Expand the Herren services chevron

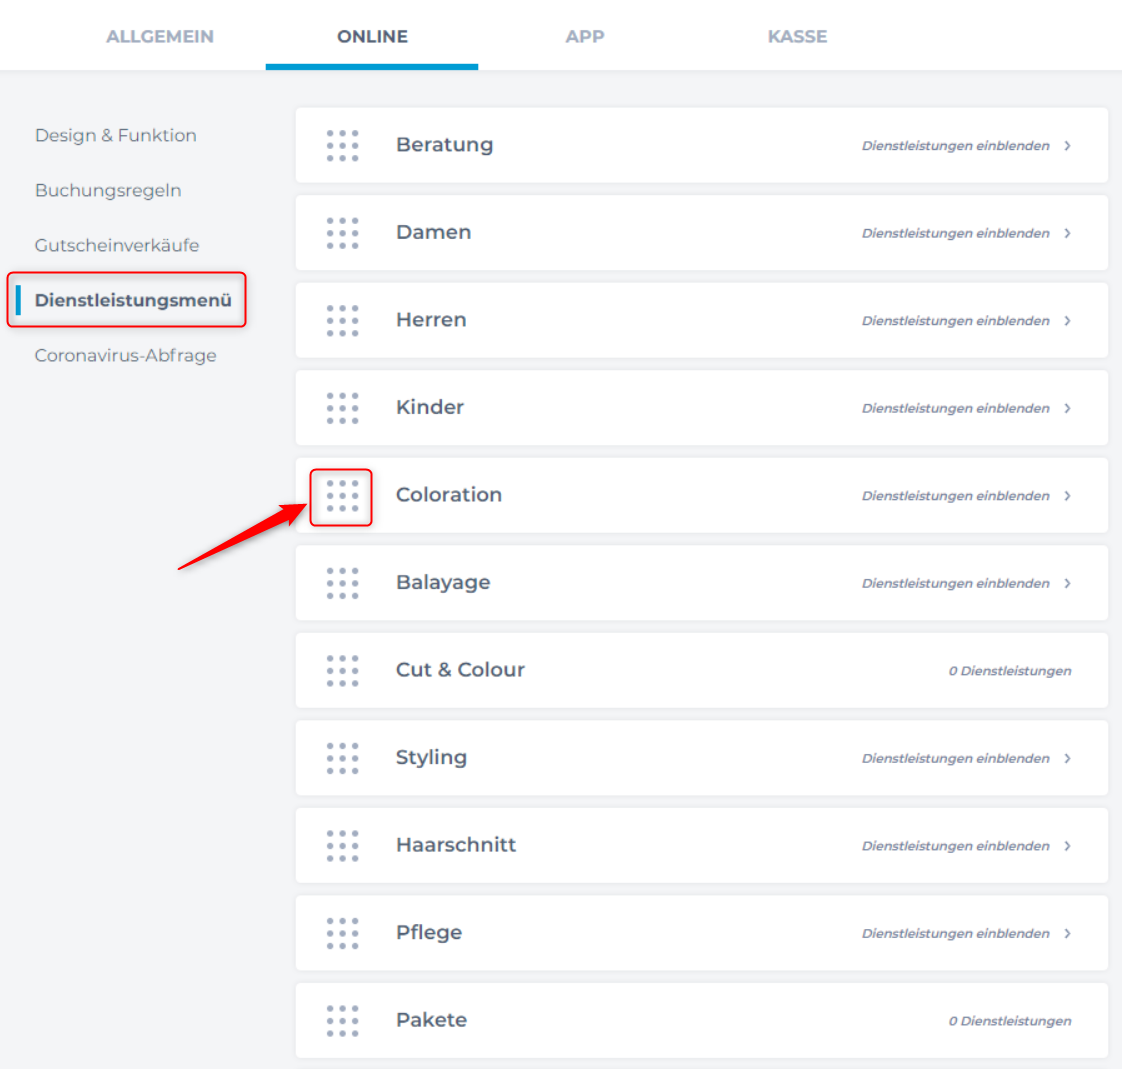click(1067, 321)
